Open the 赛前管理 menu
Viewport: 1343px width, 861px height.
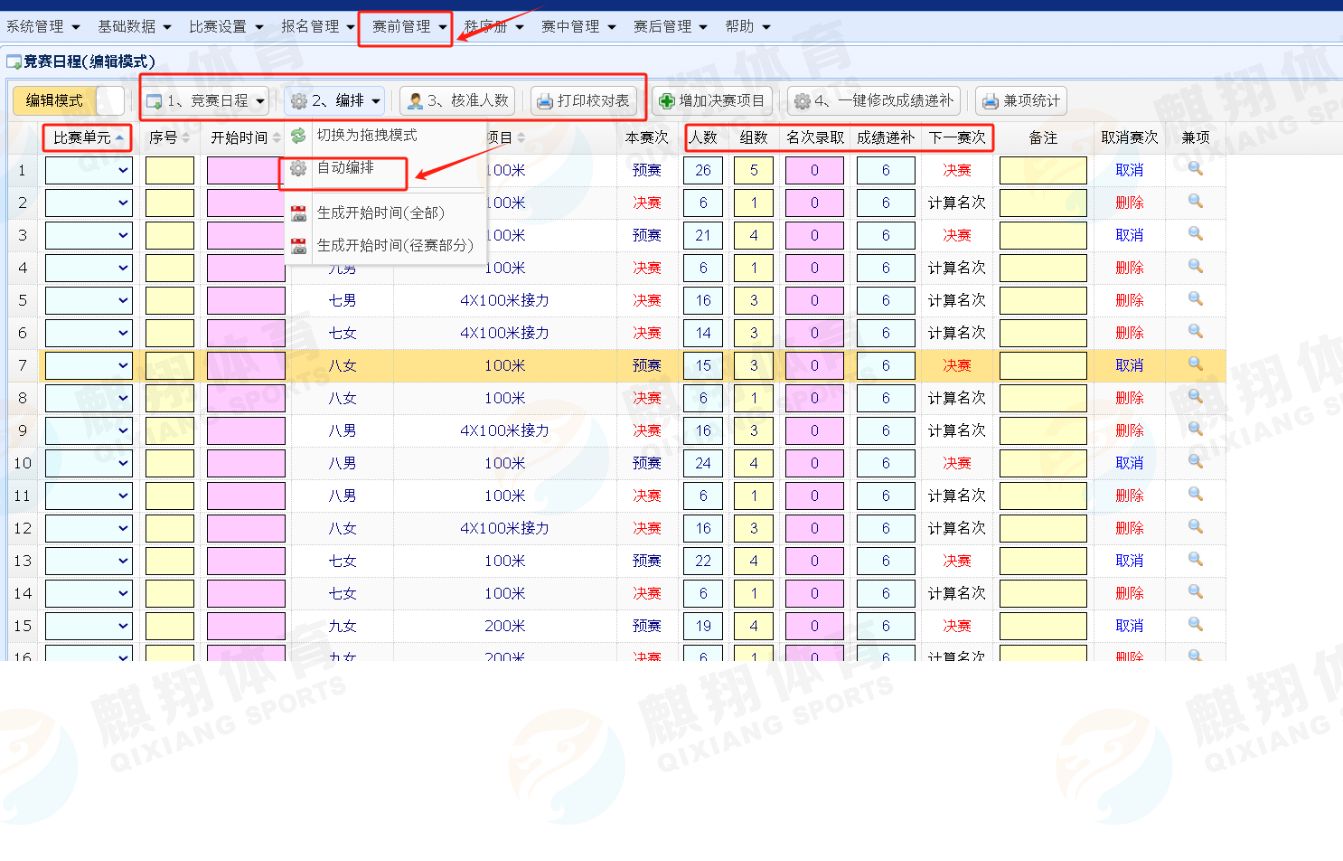click(407, 27)
